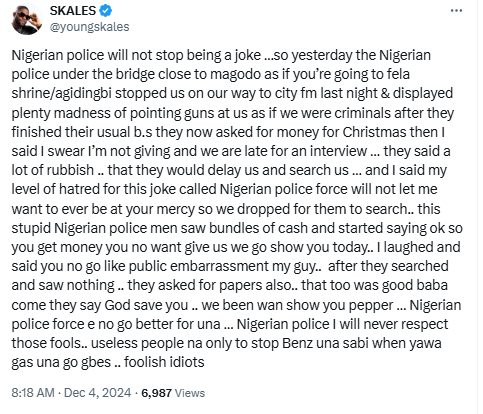This screenshot has height=414, width=483.
Task: Open the more options three-dot menu
Action: [456, 11]
